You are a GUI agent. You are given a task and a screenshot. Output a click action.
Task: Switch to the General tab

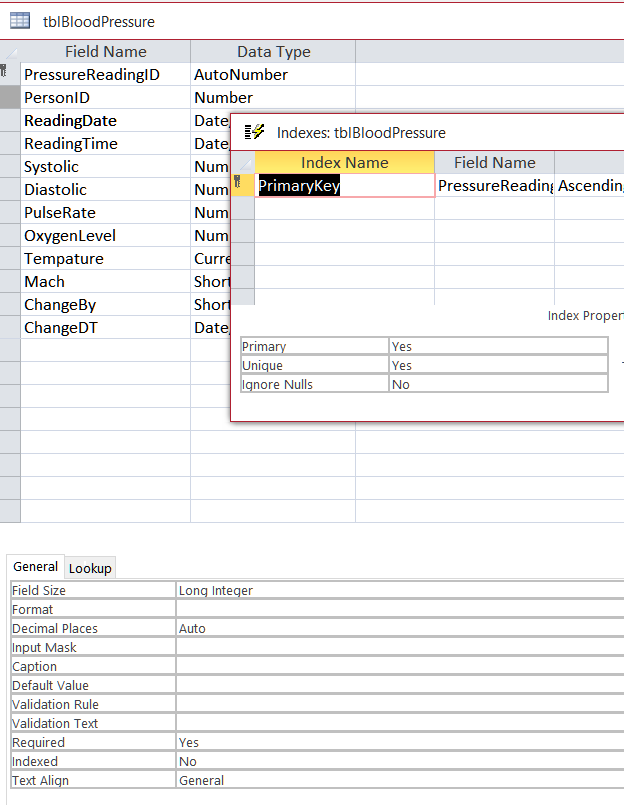(35, 566)
